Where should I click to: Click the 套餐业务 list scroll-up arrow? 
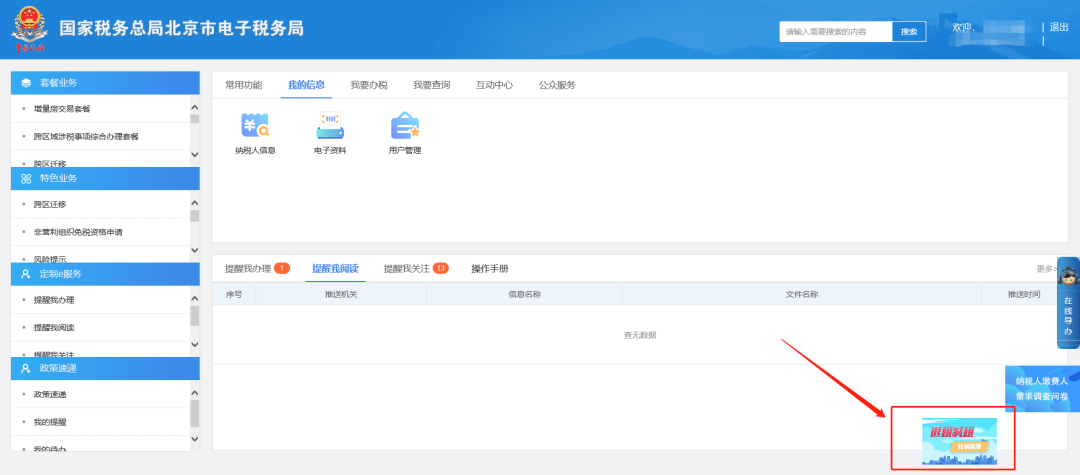coord(194,107)
